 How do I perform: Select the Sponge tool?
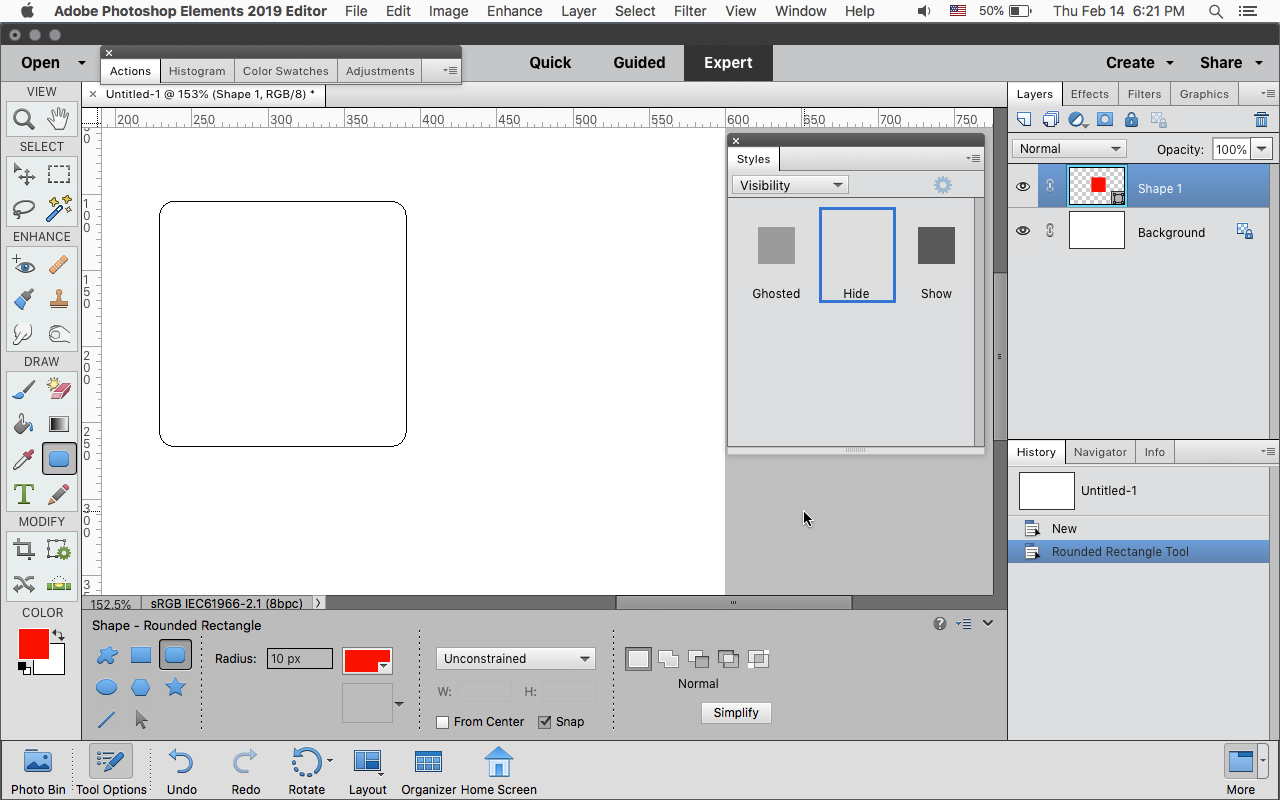tap(59, 333)
